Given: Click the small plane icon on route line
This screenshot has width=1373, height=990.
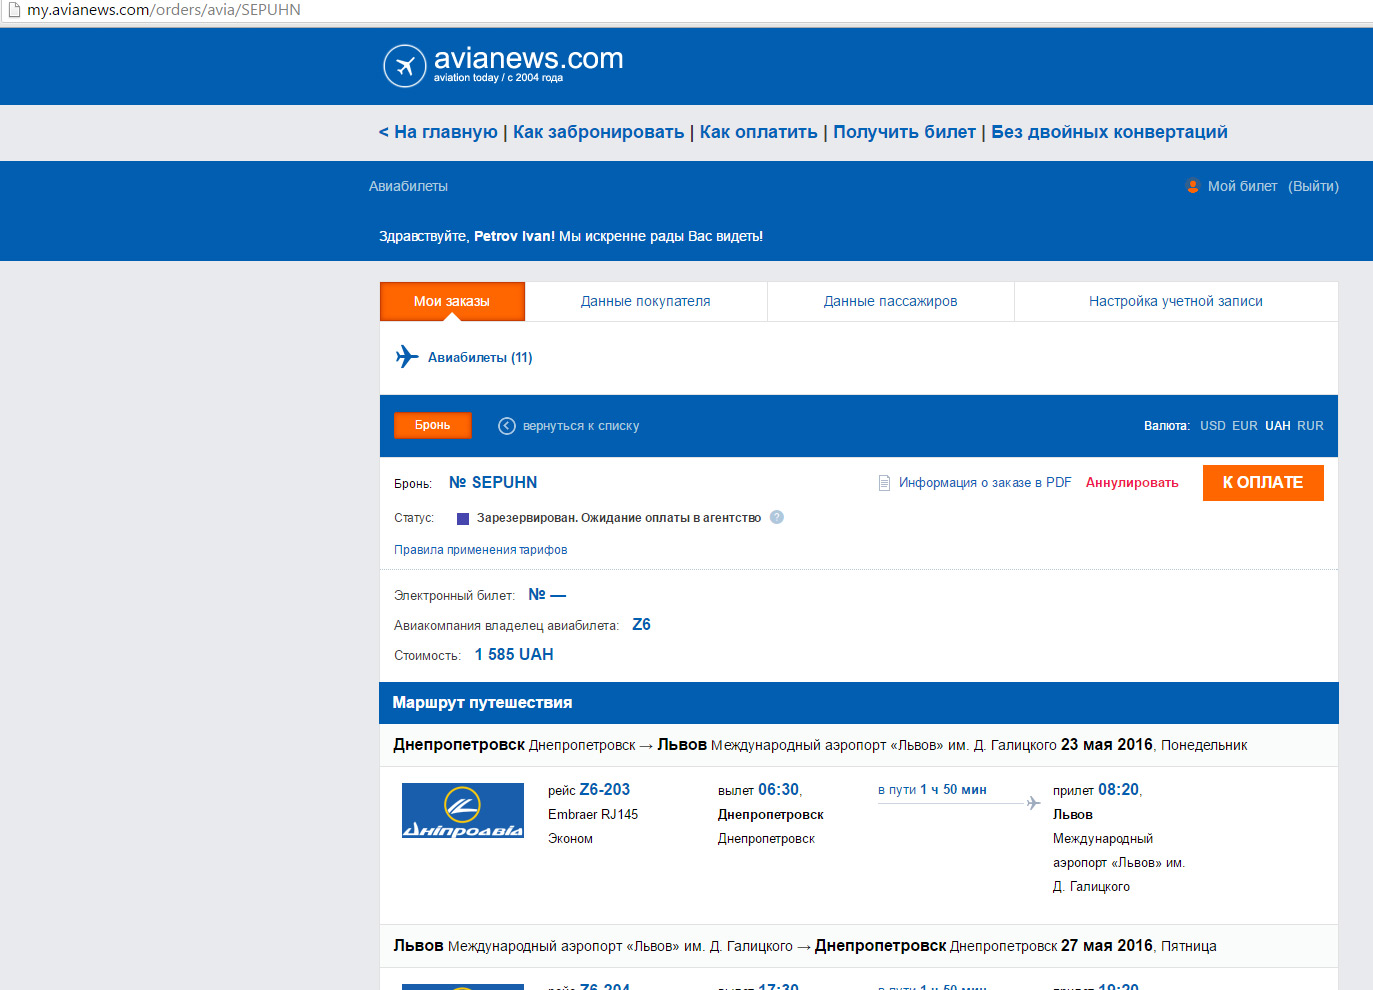Looking at the screenshot, I should [x=1034, y=803].
